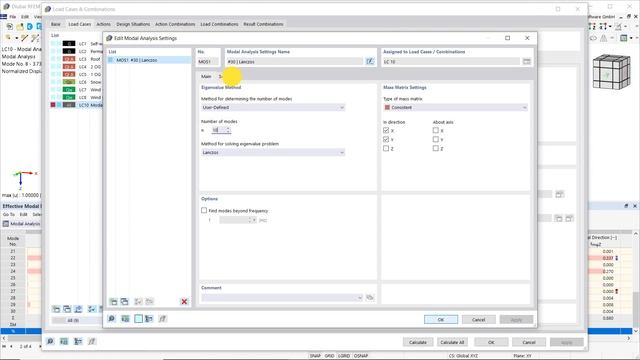640x360 pixels.
Task: Open search icon in Load Cases & Combinations footer
Action: 50,341
